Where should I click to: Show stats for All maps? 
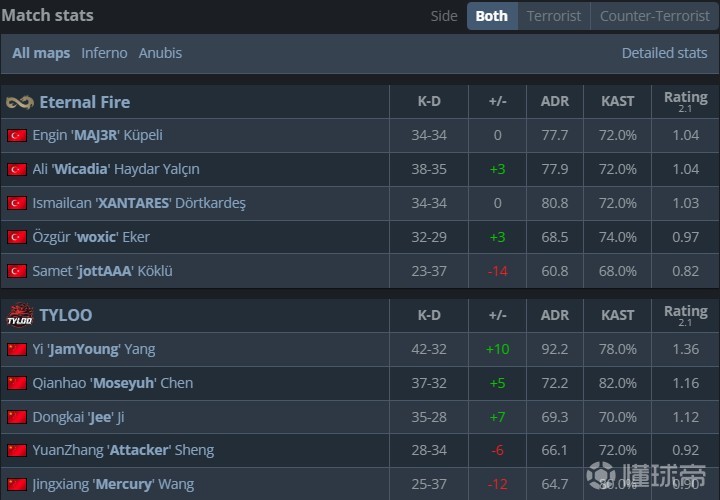coord(41,53)
